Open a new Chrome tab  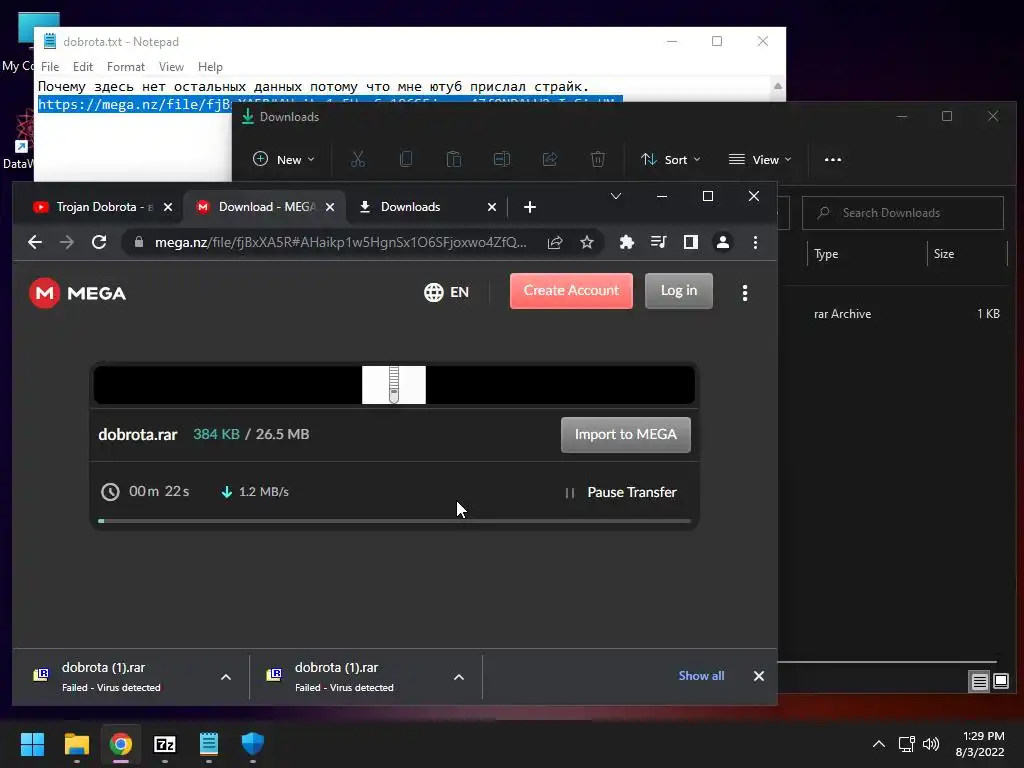(530, 207)
